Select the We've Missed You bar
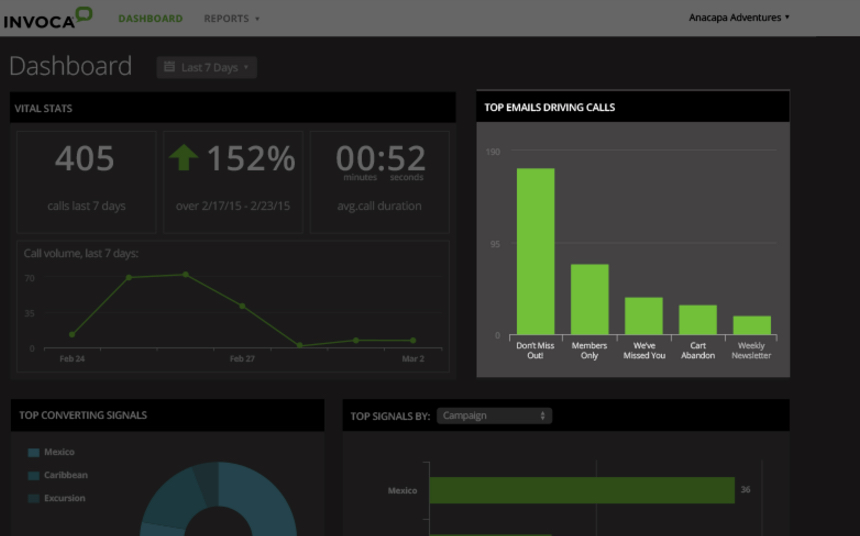 (644, 315)
